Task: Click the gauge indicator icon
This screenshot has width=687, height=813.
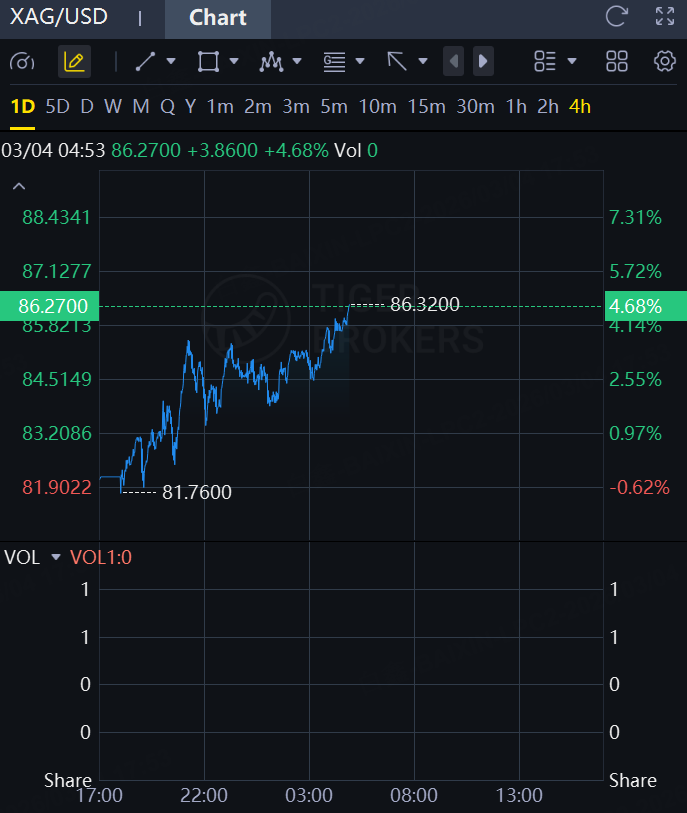Action: pyautogui.click(x=22, y=62)
